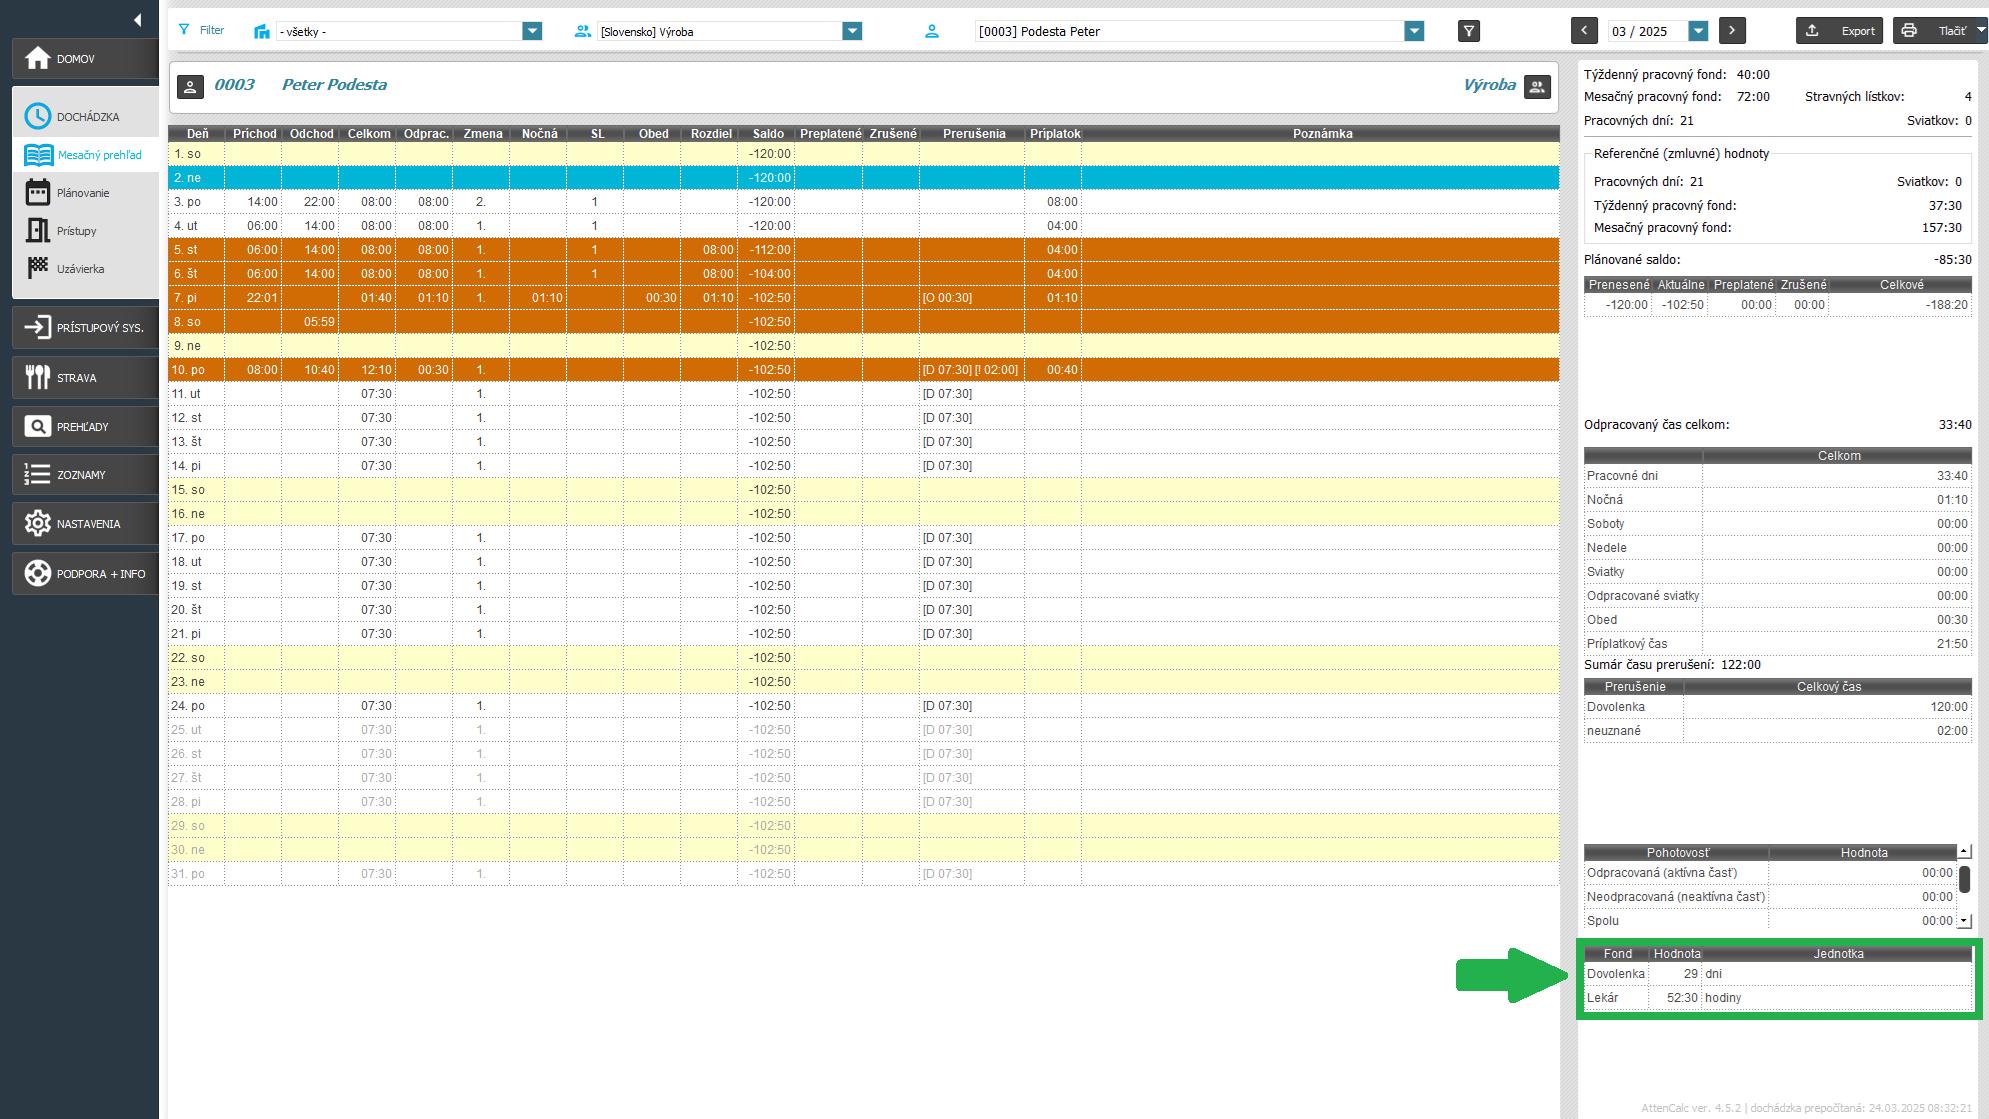Image resolution: width=1989 pixels, height=1119 pixels.
Task: Open the '[Slovensko] Výroba' group dropdown
Action: (852, 31)
